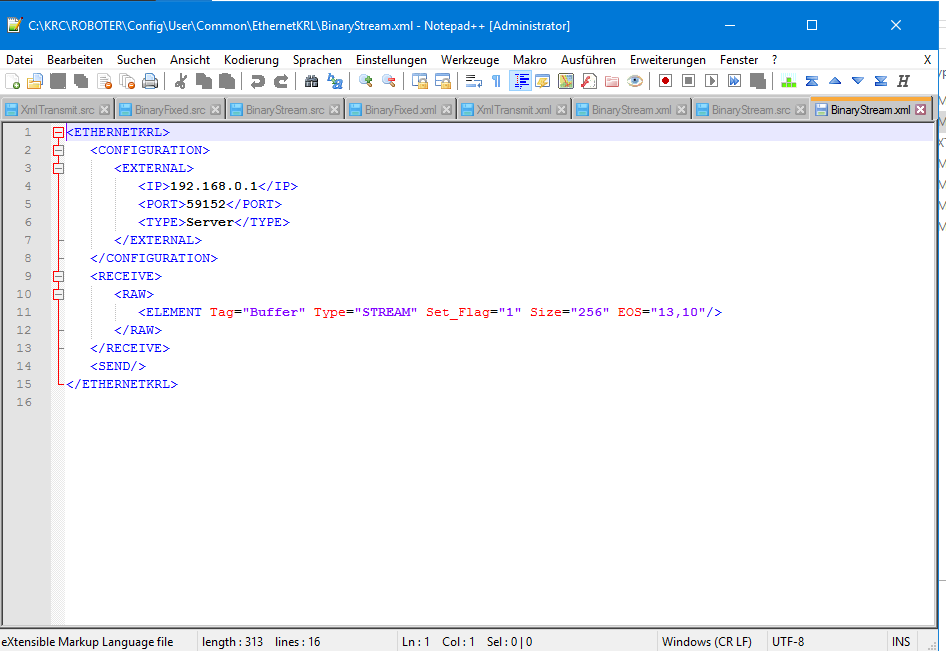Click the Stop recording macro icon
The width and height of the screenshot is (946, 651).
pos(688,81)
